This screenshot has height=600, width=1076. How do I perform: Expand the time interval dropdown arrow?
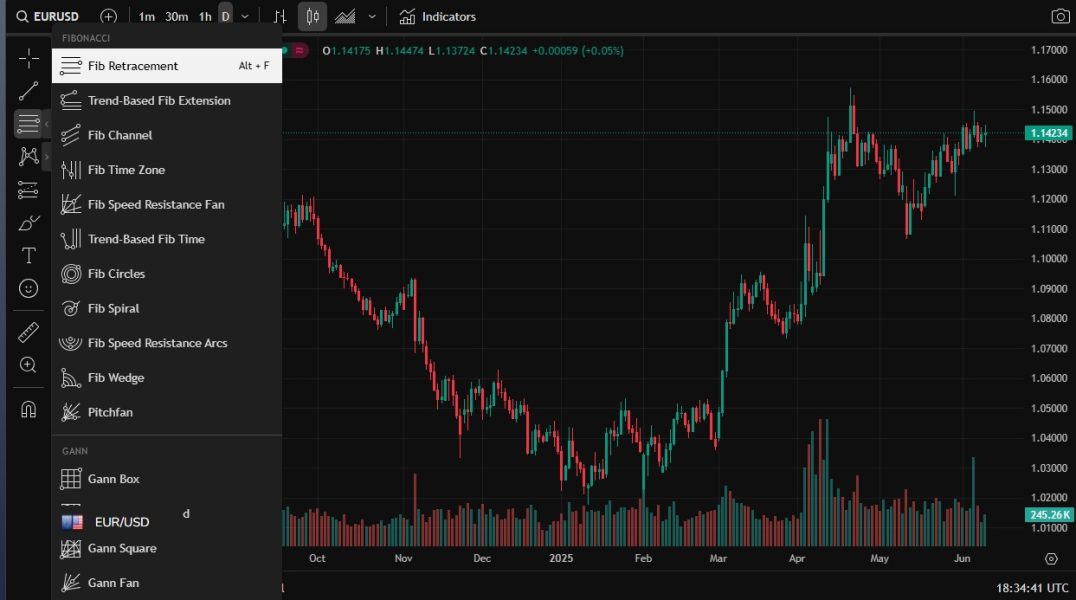coord(245,16)
